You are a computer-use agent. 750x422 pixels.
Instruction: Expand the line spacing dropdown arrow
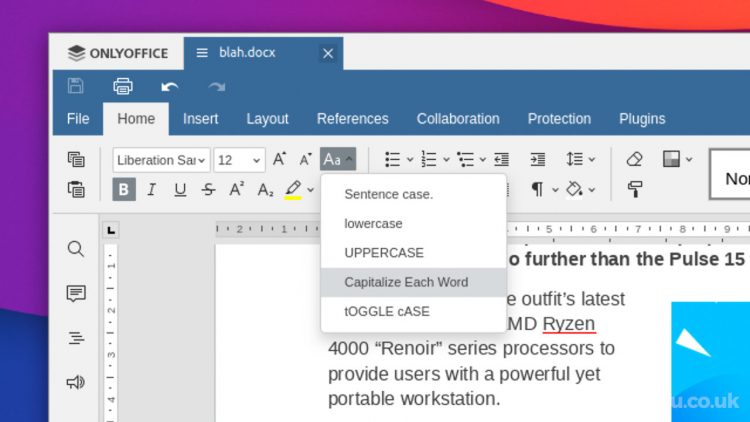(592, 159)
